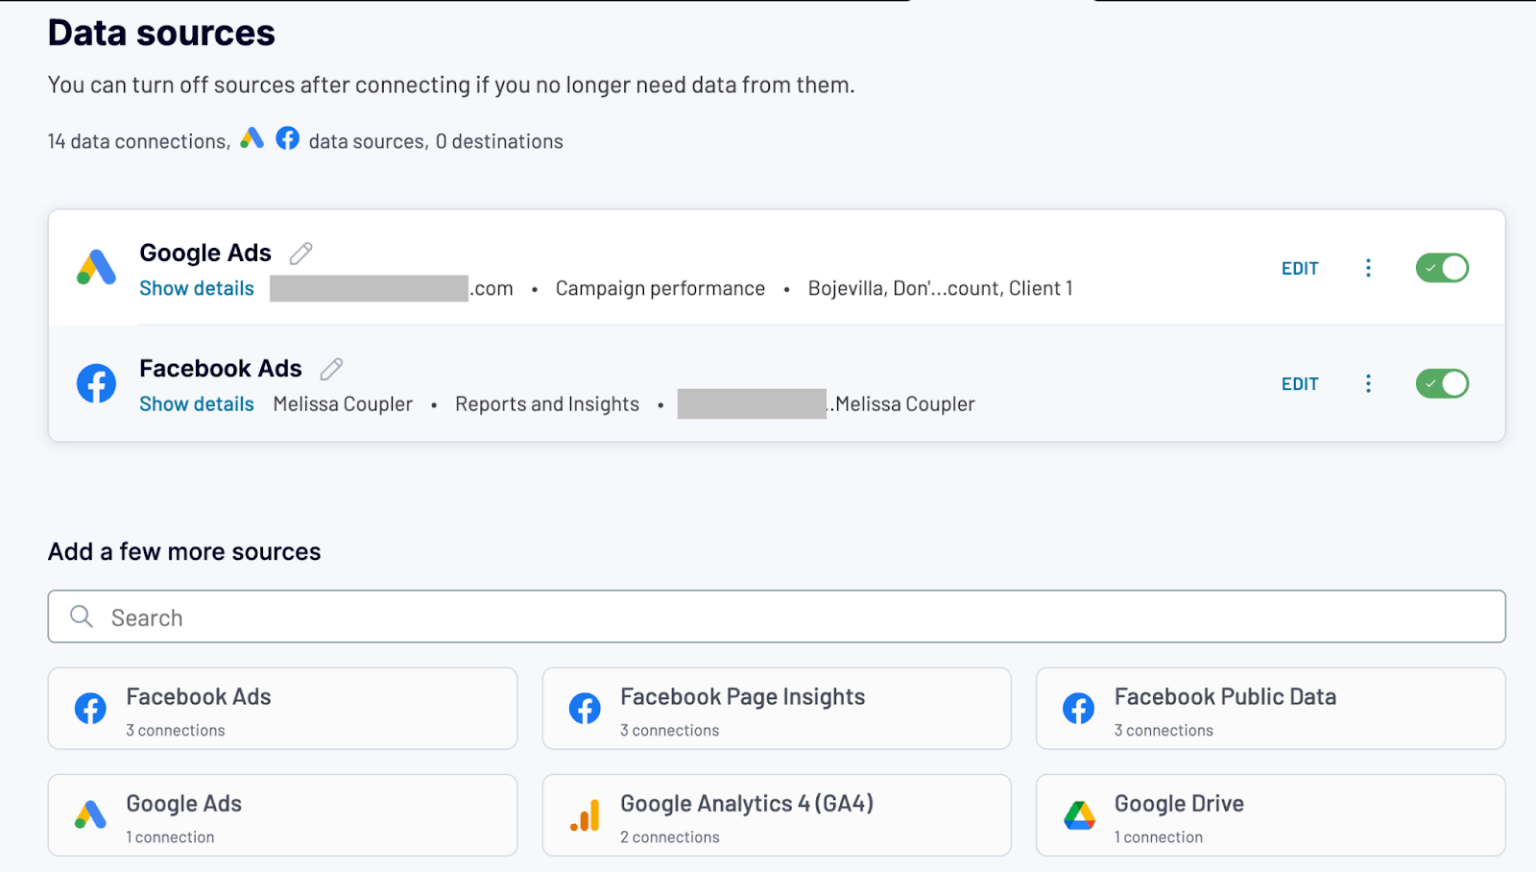Click the search magnifier icon
This screenshot has width=1536, height=872.
[82, 617]
